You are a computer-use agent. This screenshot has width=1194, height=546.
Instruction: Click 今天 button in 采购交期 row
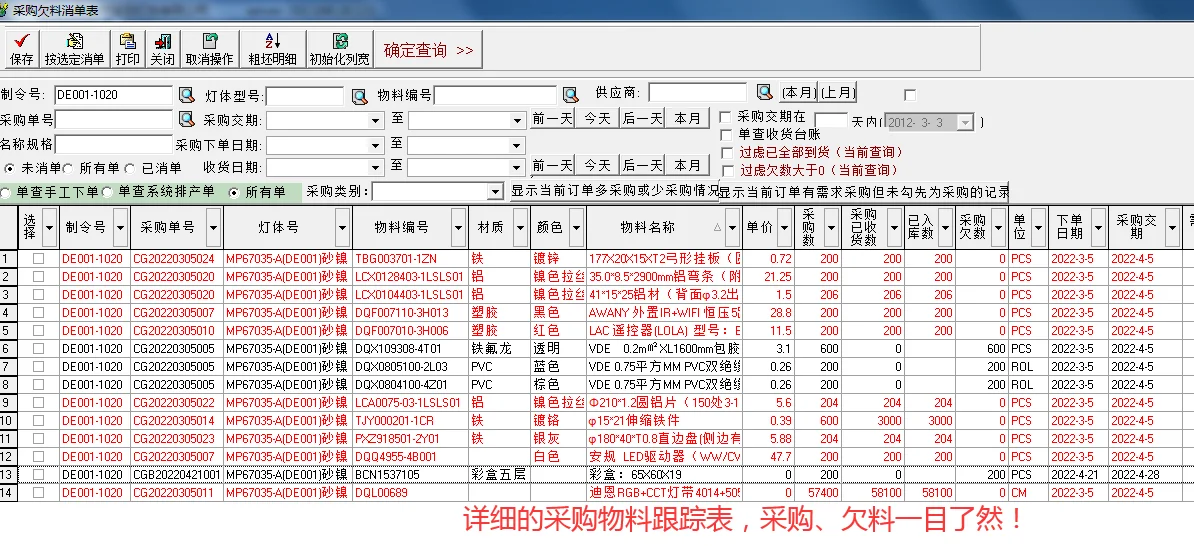pyautogui.click(x=598, y=118)
